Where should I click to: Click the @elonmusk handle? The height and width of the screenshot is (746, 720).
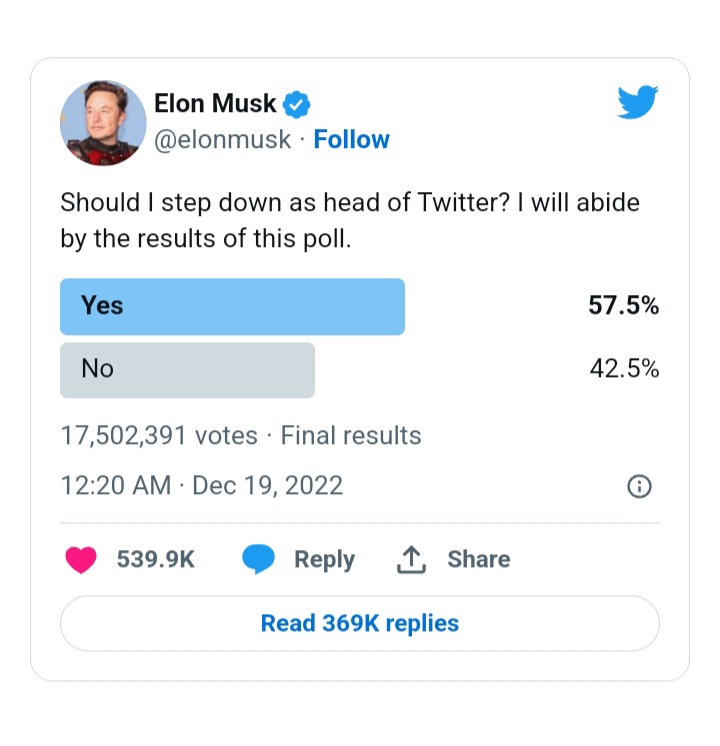click(222, 140)
